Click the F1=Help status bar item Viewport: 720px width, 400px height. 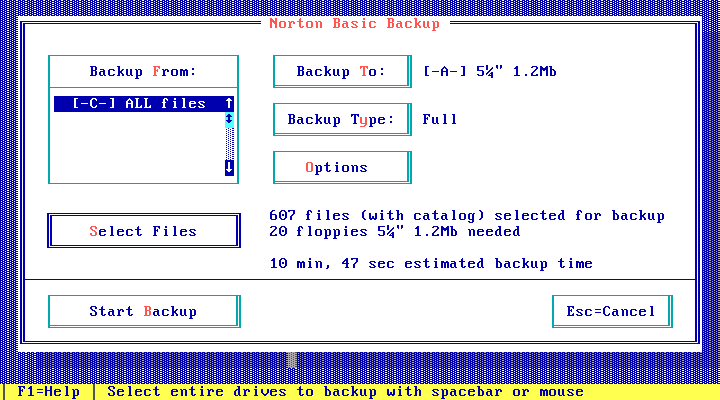[x=49, y=392]
